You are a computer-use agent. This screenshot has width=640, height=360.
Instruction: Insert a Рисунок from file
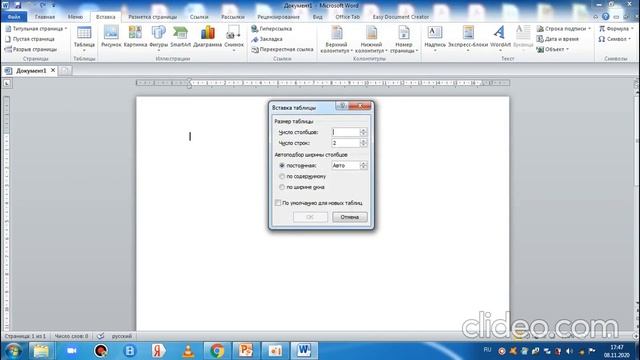tap(111, 37)
